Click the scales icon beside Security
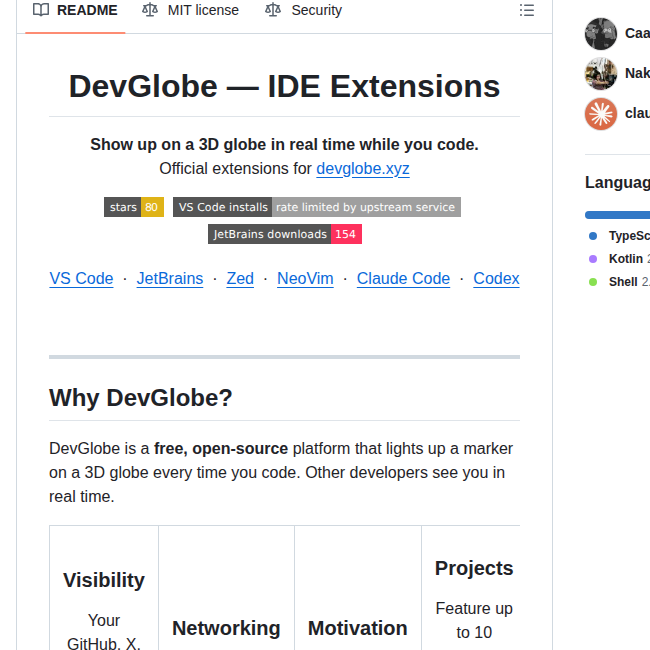The image size is (650, 650). (x=273, y=10)
